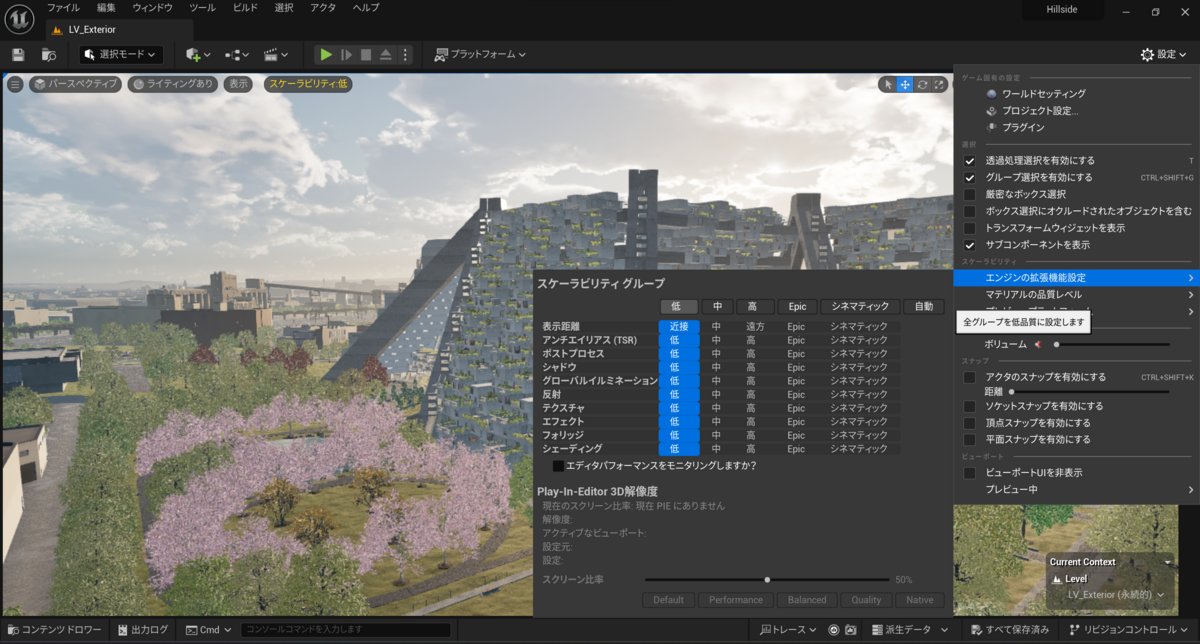Image resolution: width=1200 pixels, height=644 pixels.
Task: Click the snap 距離 slider handle
Action: (x=1011, y=392)
